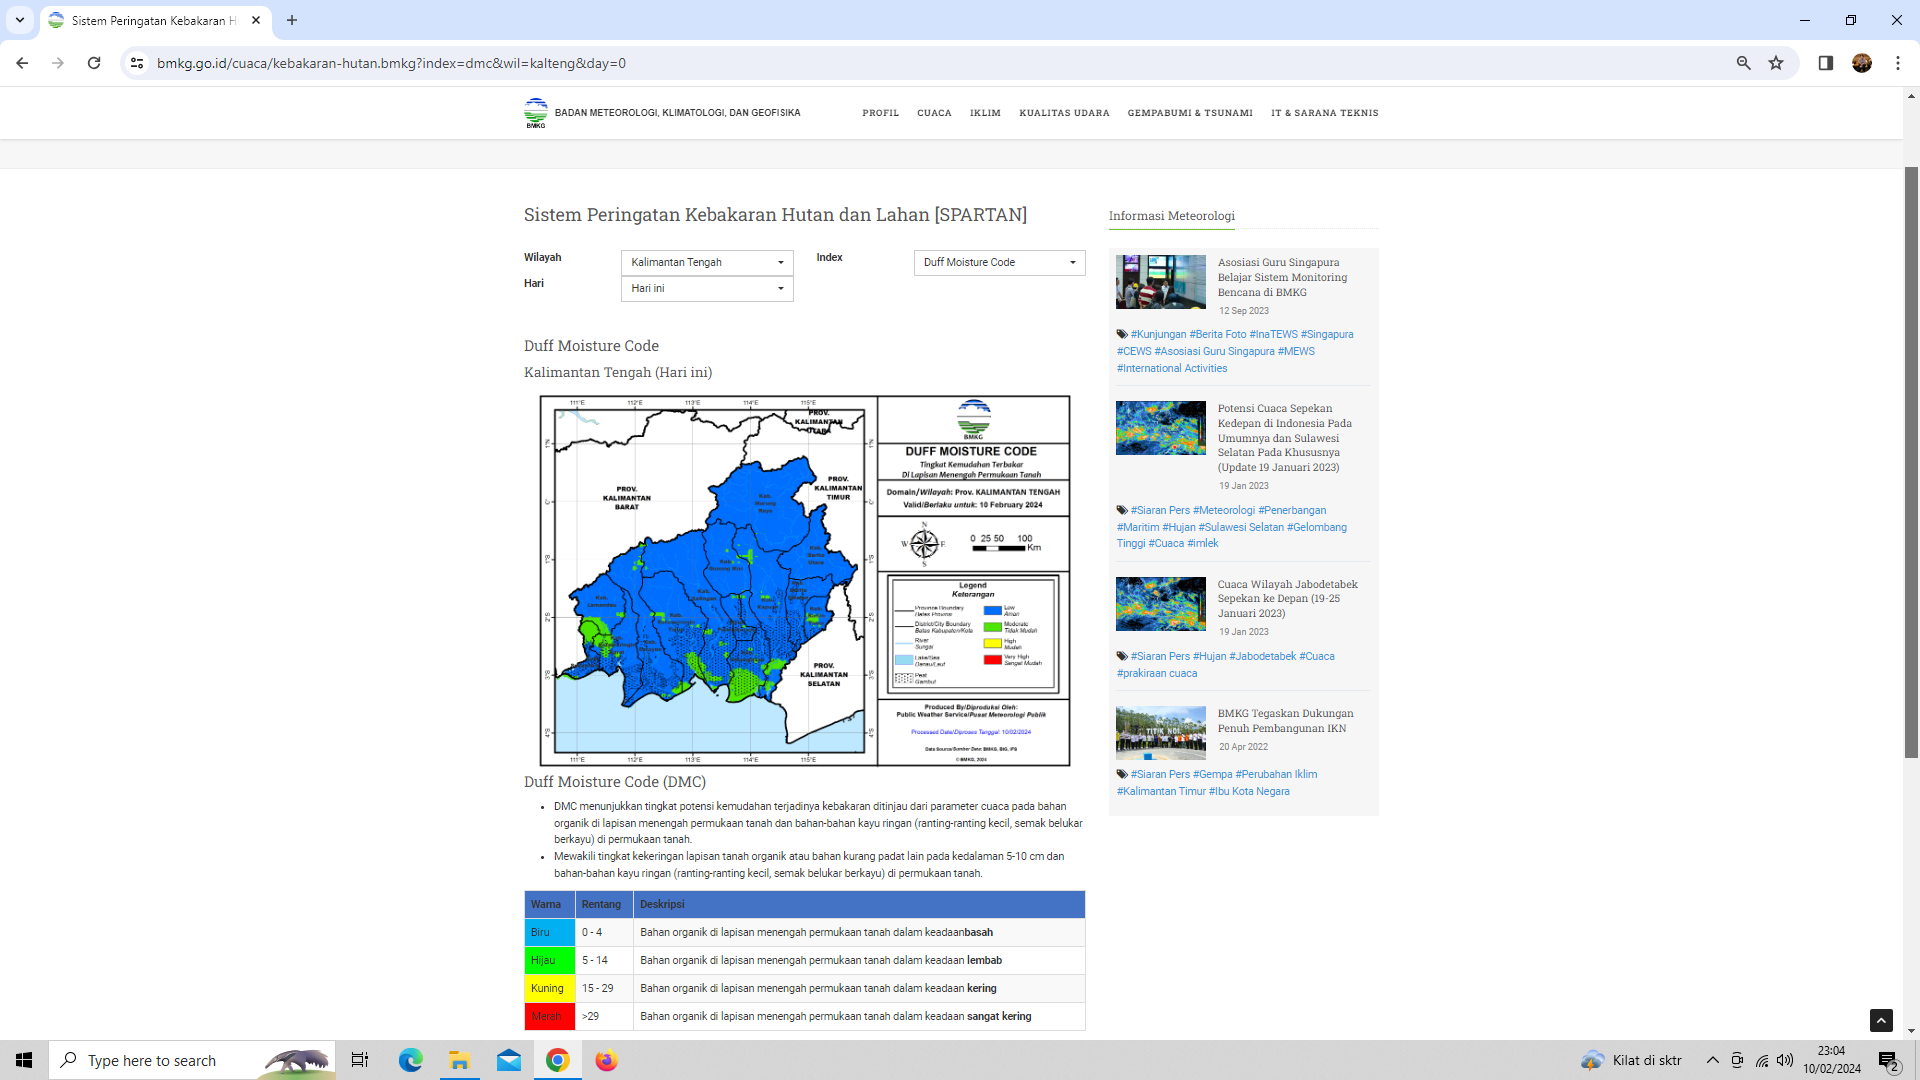Image resolution: width=1920 pixels, height=1080 pixels.
Task: Open Task View on taskbar
Action: (360, 1060)
